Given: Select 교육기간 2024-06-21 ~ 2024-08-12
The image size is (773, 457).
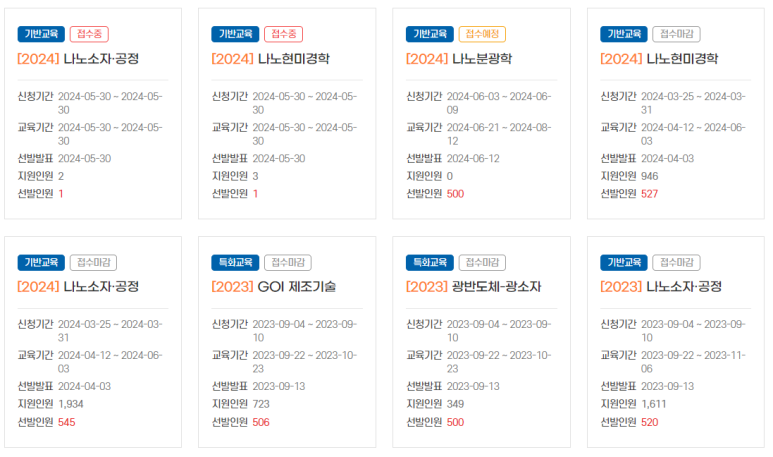Looking at the screenshot, I should [499, 134].
